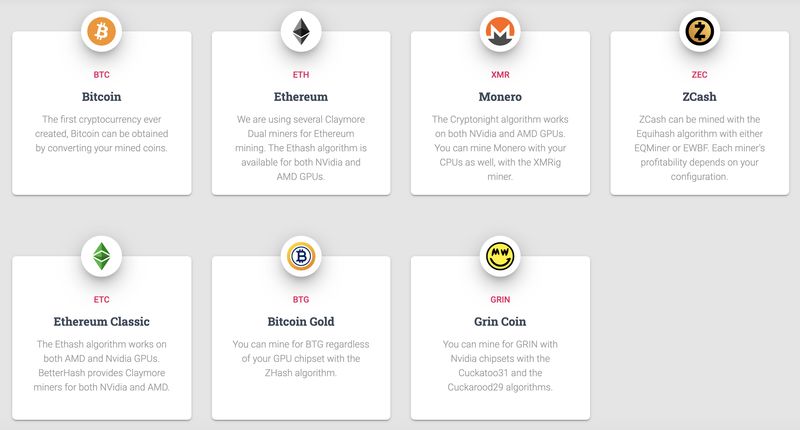Click the Bitcoin Gold heading

click(301, 322)
